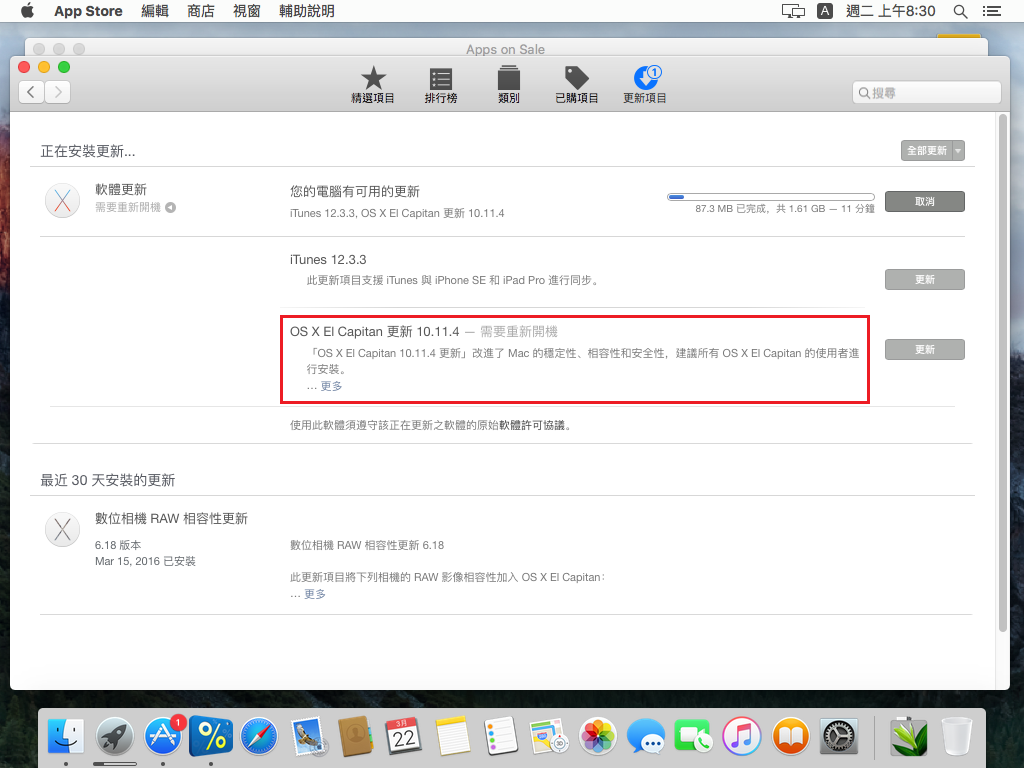
Task: Click the download progress bar
Action: (x=771, y=197)
